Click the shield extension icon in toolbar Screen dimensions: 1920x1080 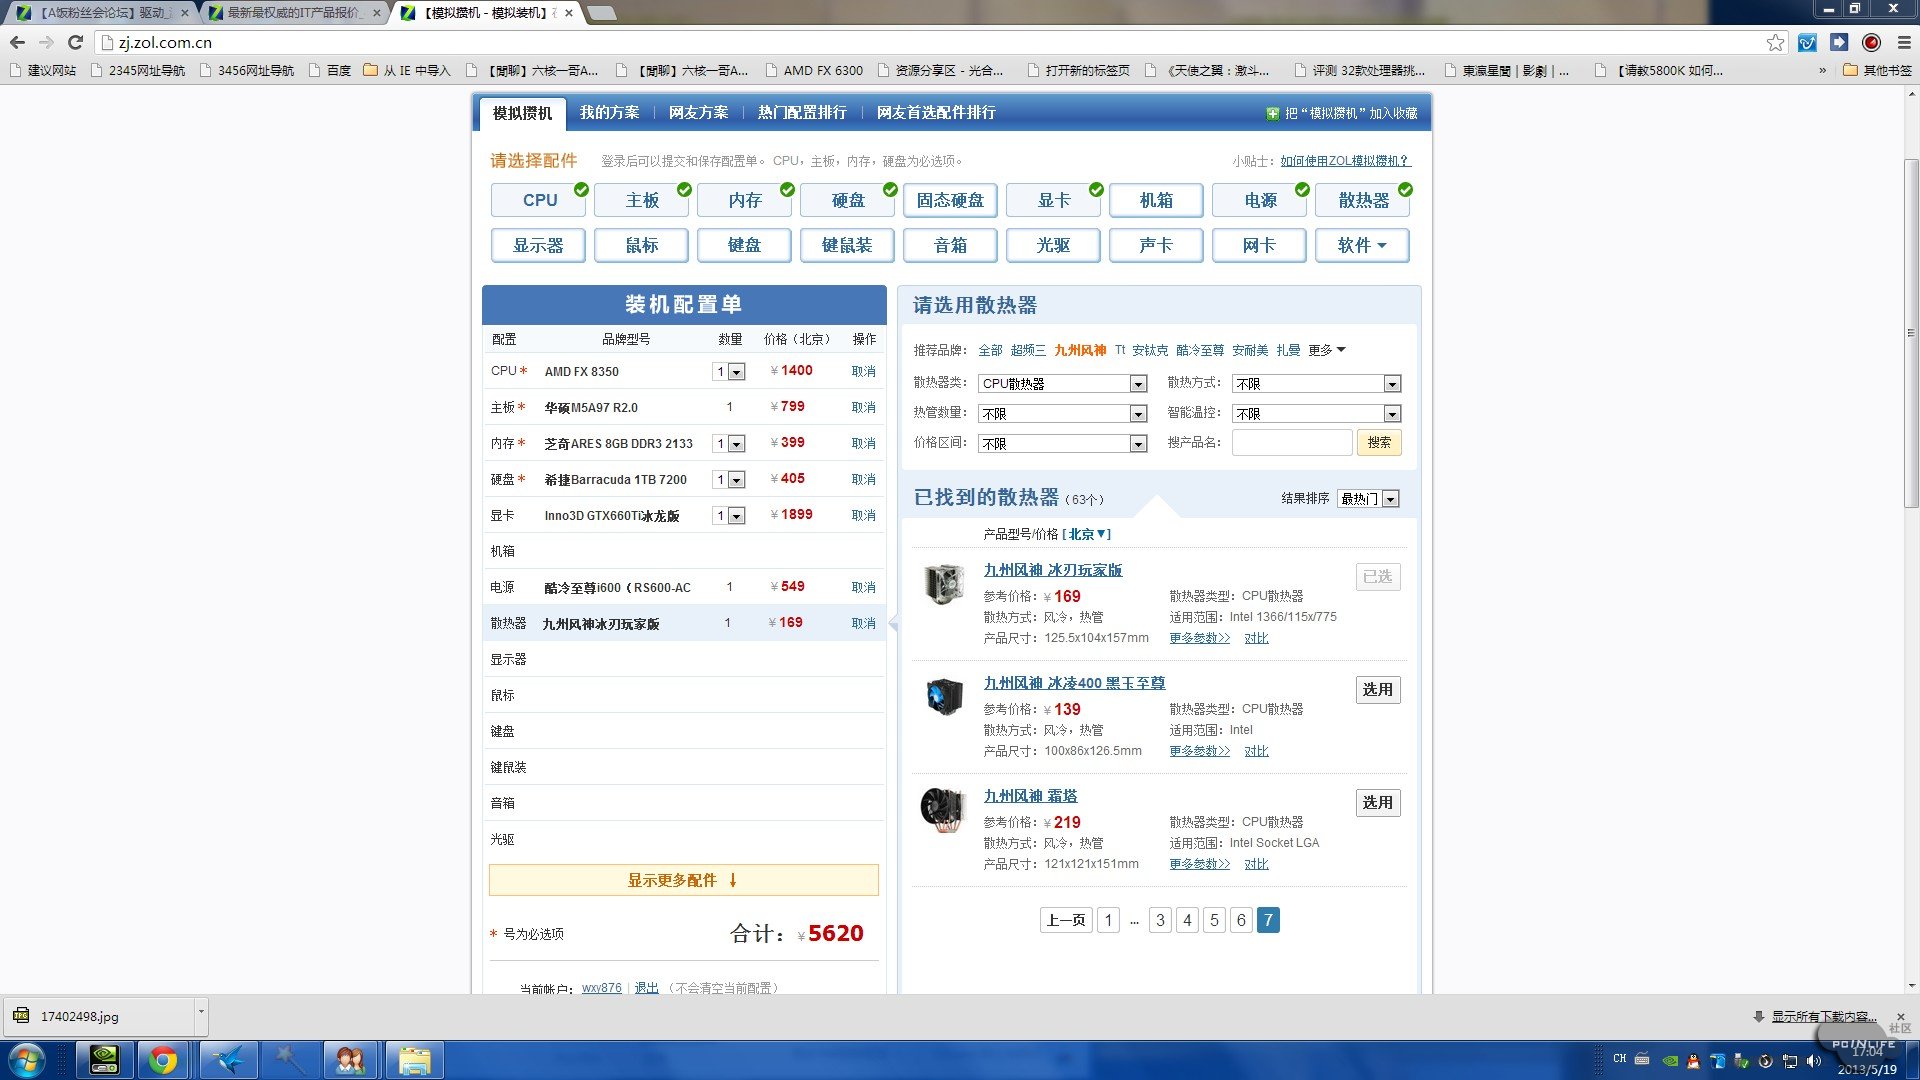pos(1807,42)
